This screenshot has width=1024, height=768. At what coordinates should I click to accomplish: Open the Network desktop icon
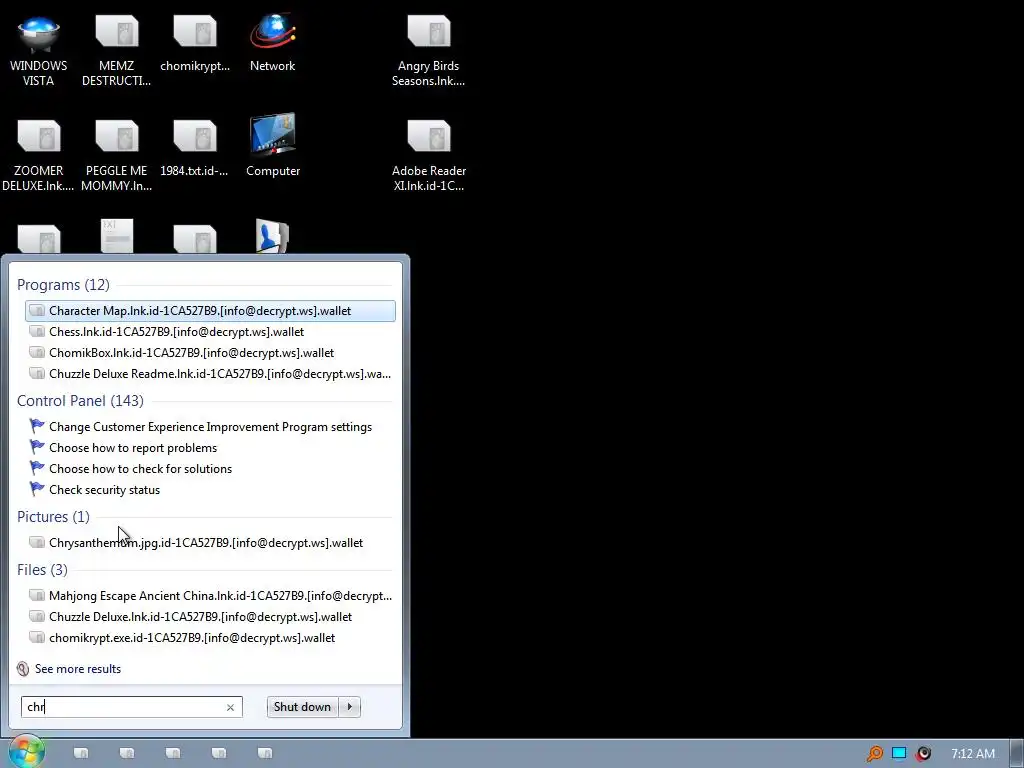[272, 44]
